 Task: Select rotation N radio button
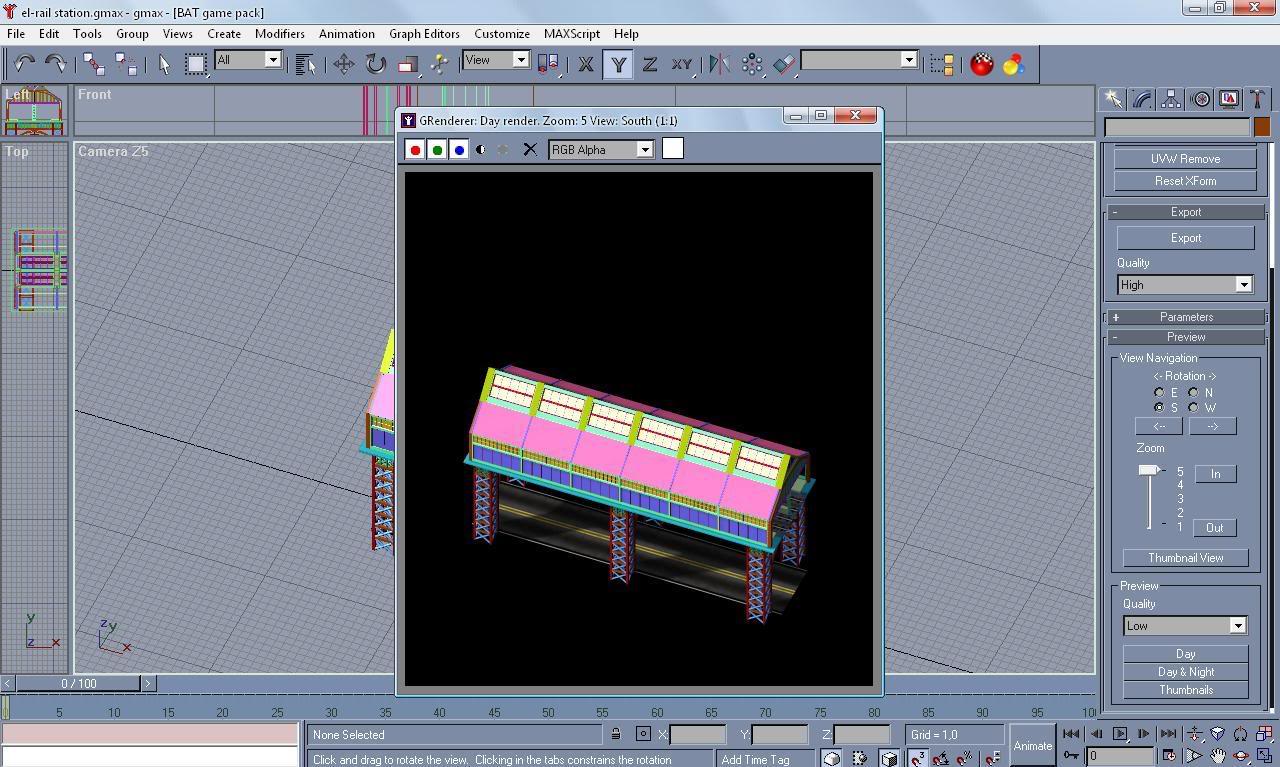tap(1193, 393)
